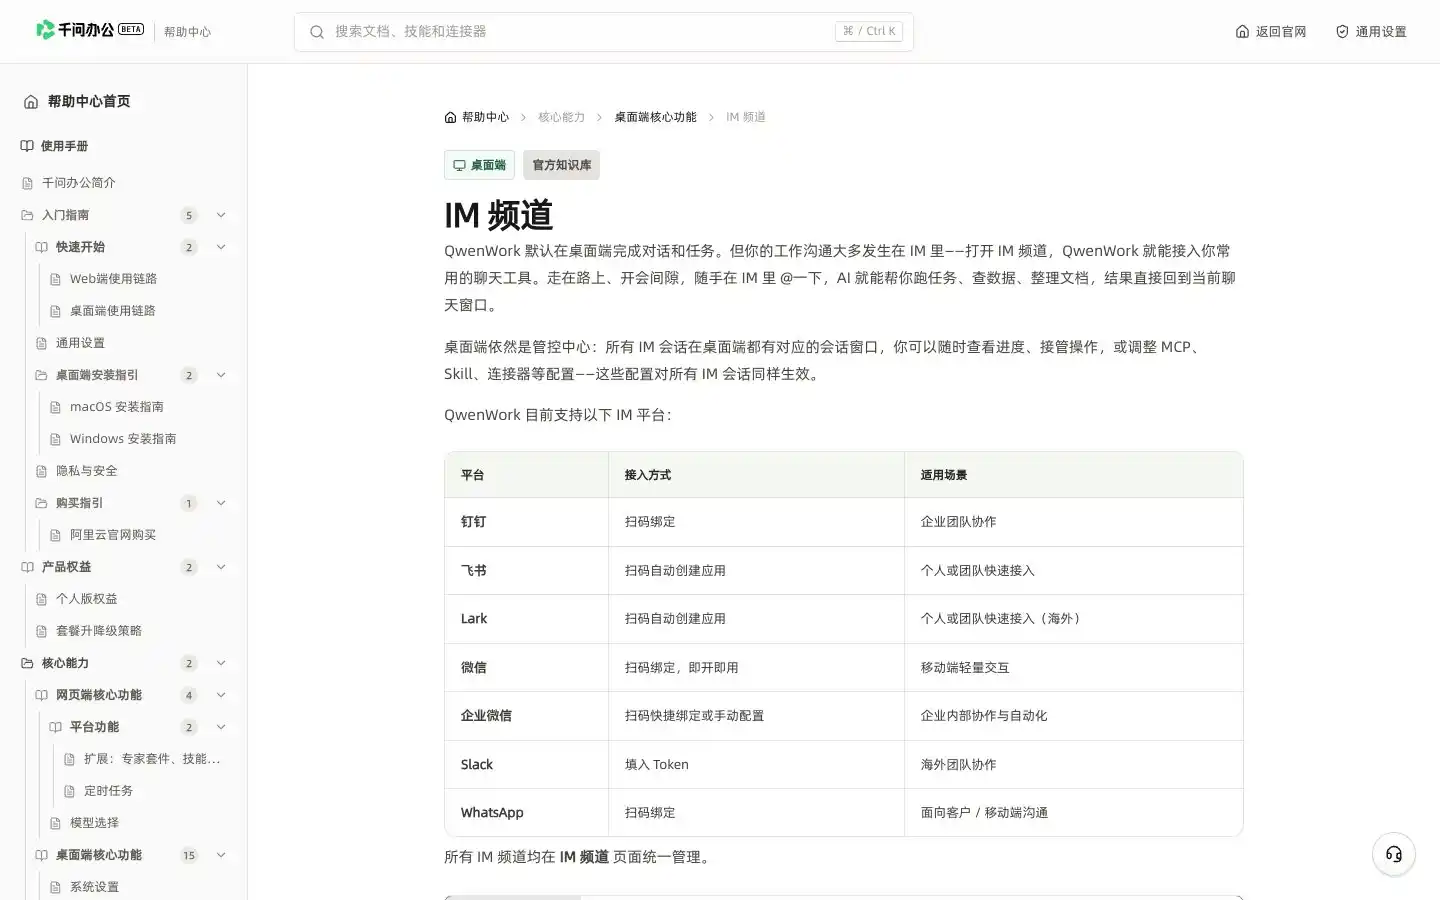Collapse the 产品权益 chevron
Screen dimensions: 1440x900
tap(221, 567)
